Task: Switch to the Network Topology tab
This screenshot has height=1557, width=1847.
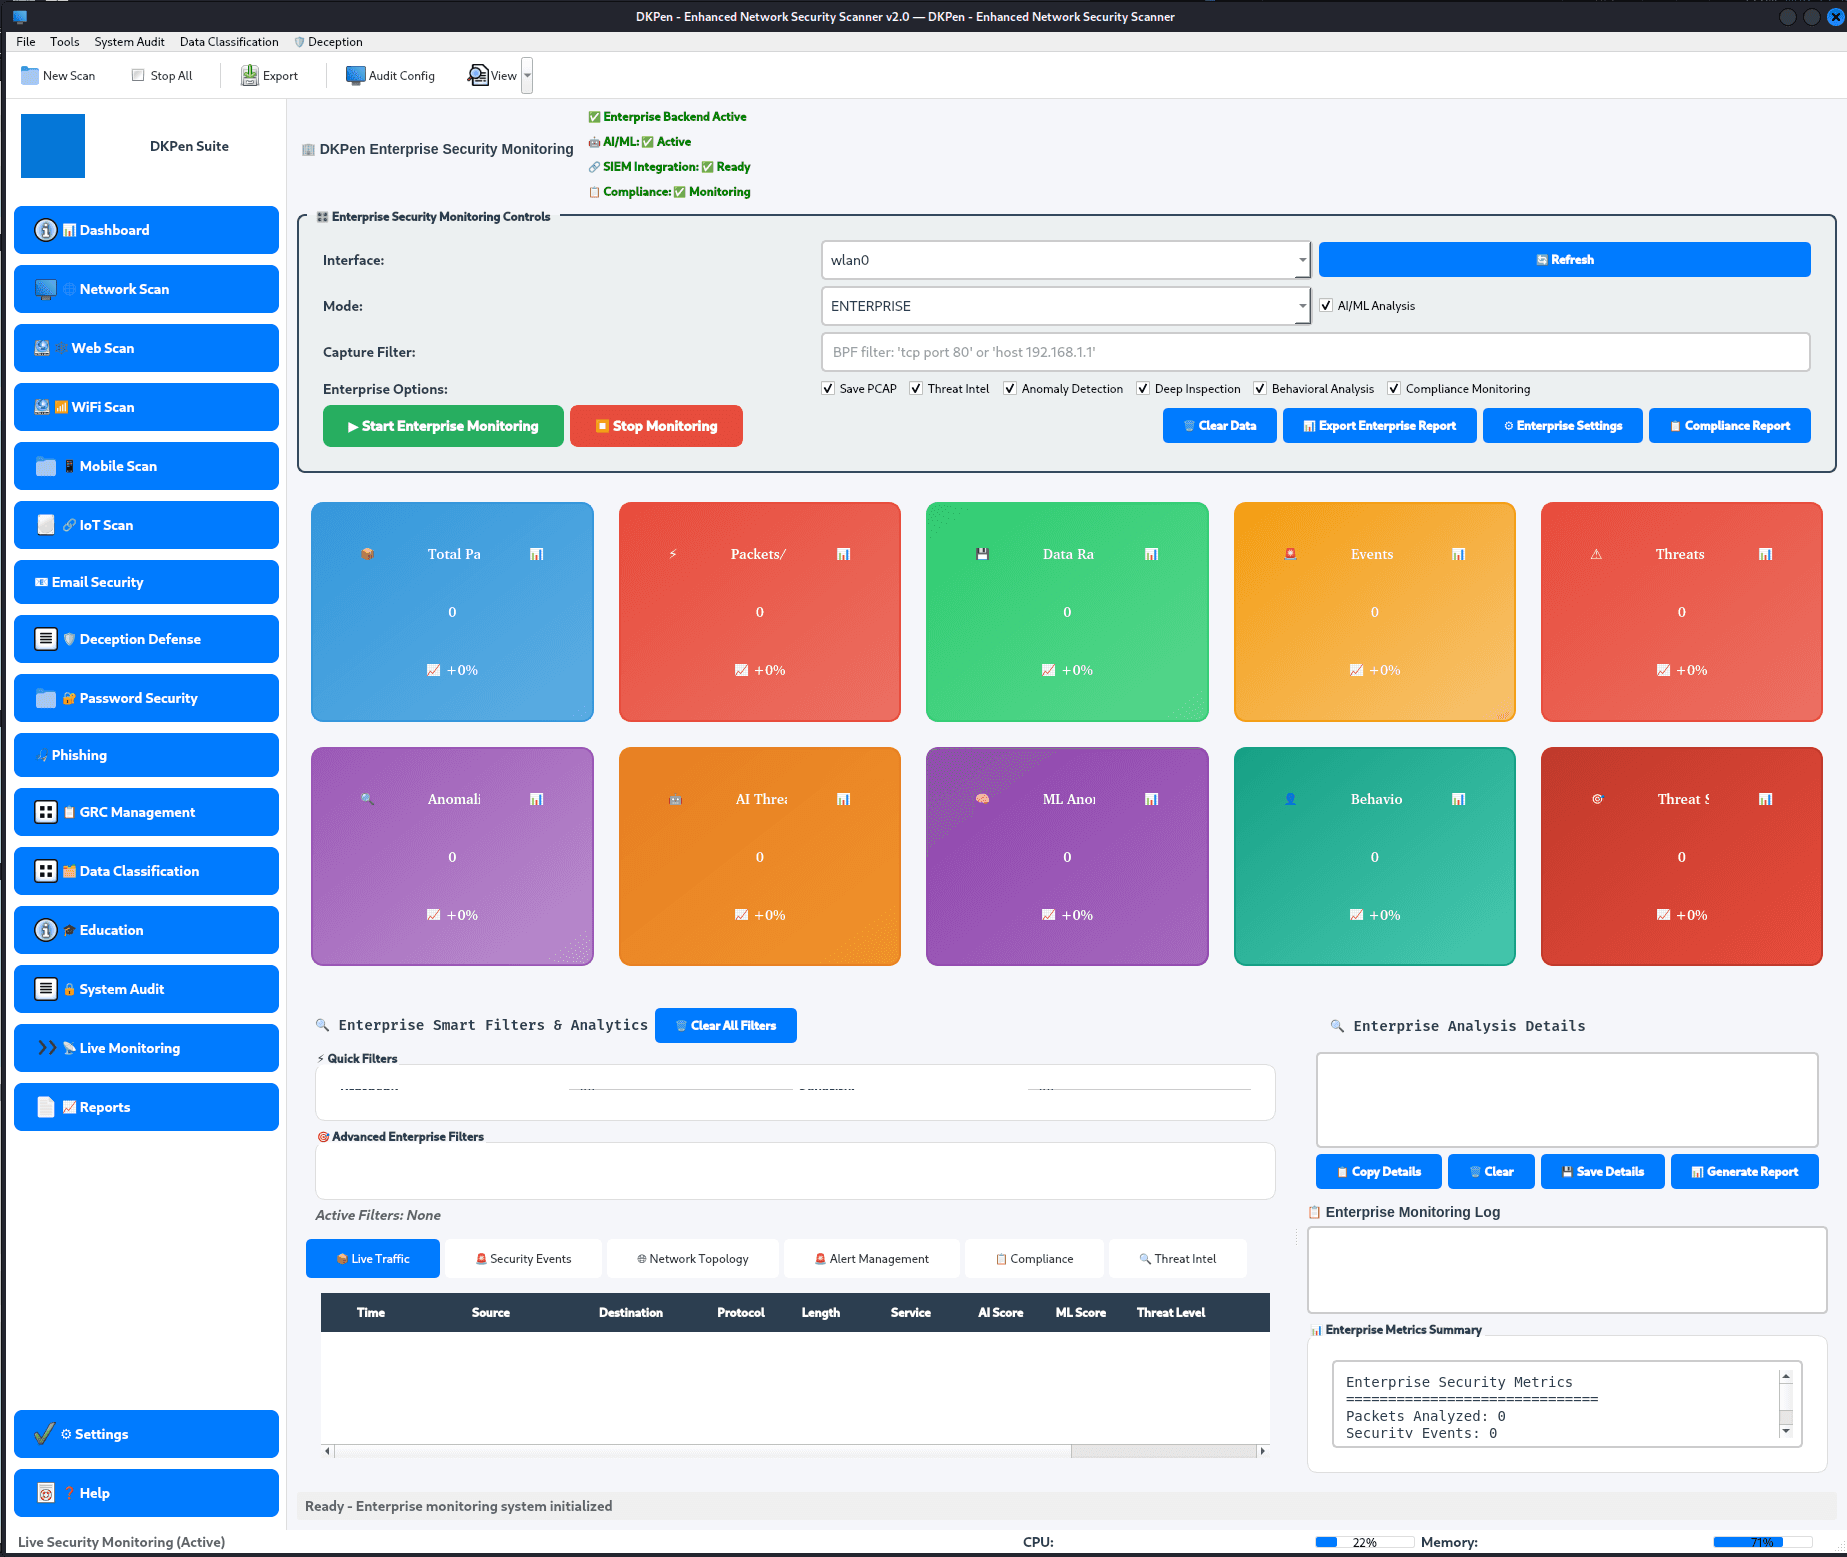Action: coord(692,1258)
